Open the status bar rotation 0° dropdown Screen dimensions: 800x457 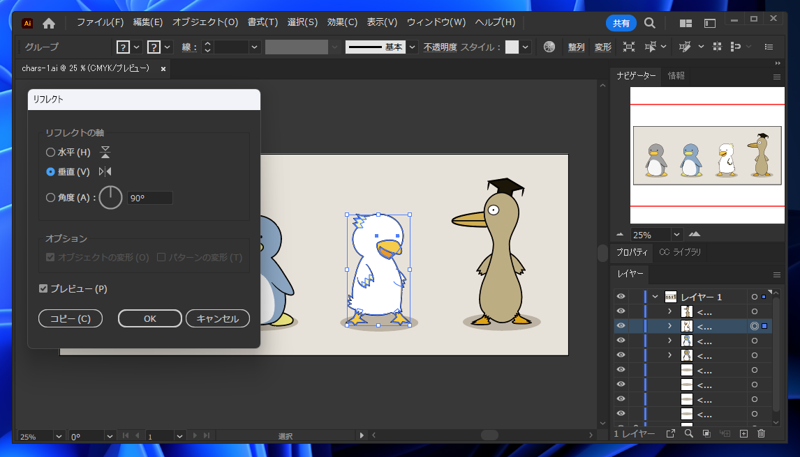pyautogui.click(x=109, y=437)
